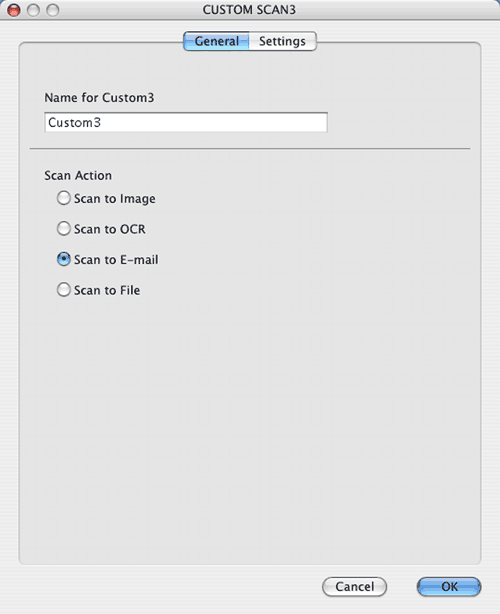Dismiss the dialog with Cancel
The height and width of the screenshot is (614, 500).
[354, 587]
